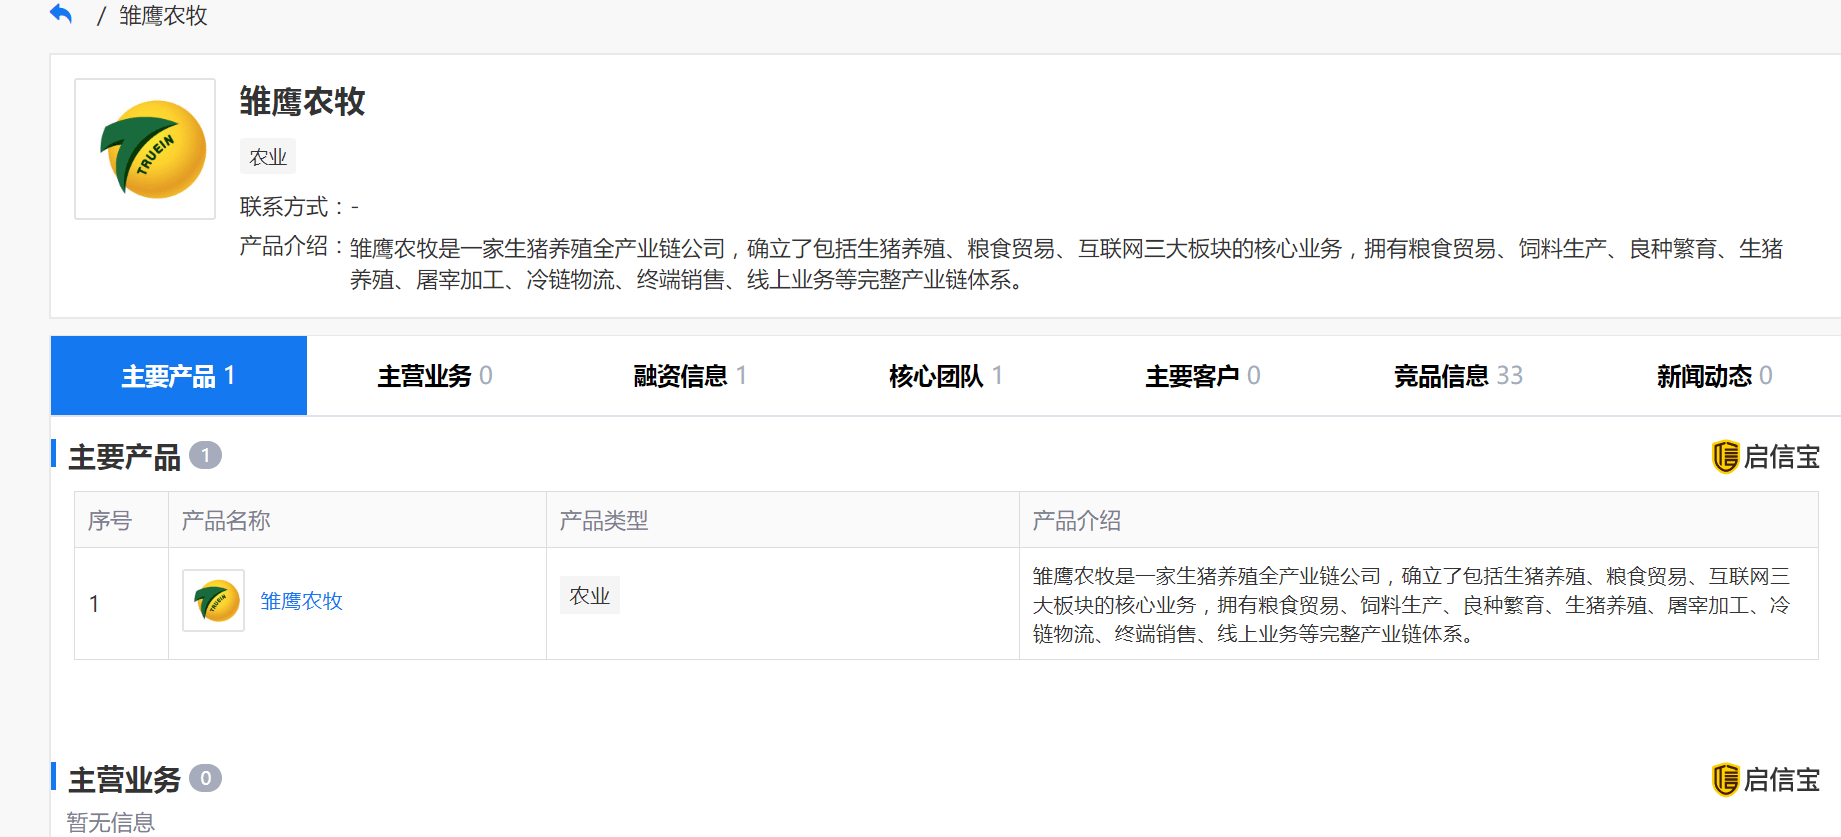Select the 农业 tag under company name

pyautogui.click(x=268, y=157)
